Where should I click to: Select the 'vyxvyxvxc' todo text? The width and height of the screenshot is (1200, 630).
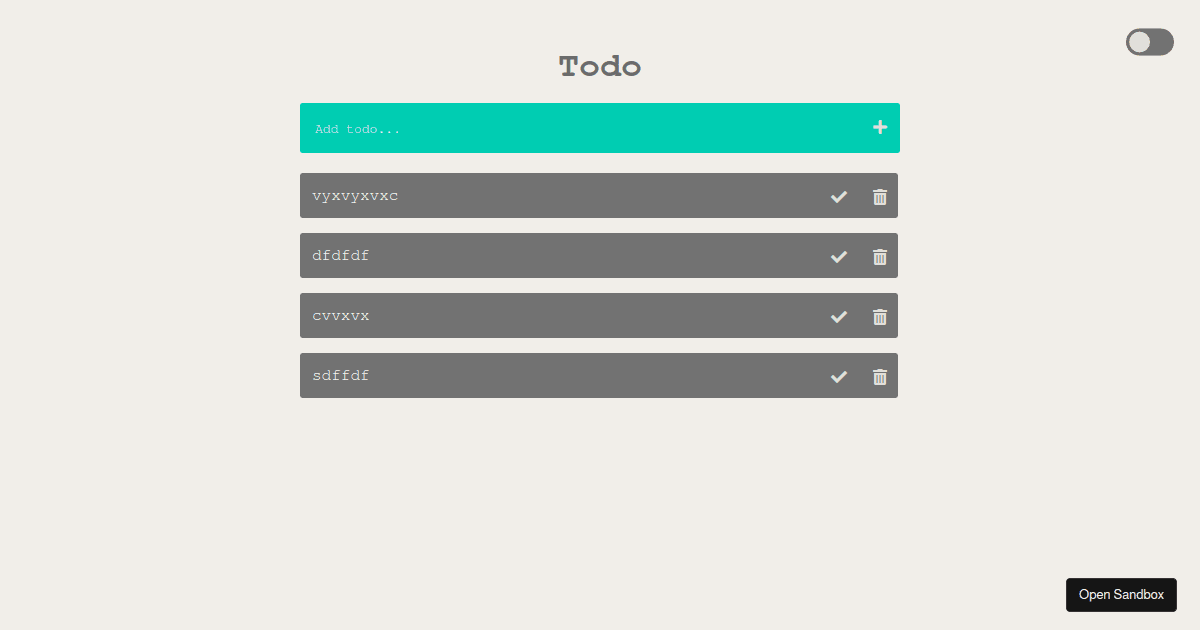click(x=355, y=196)
